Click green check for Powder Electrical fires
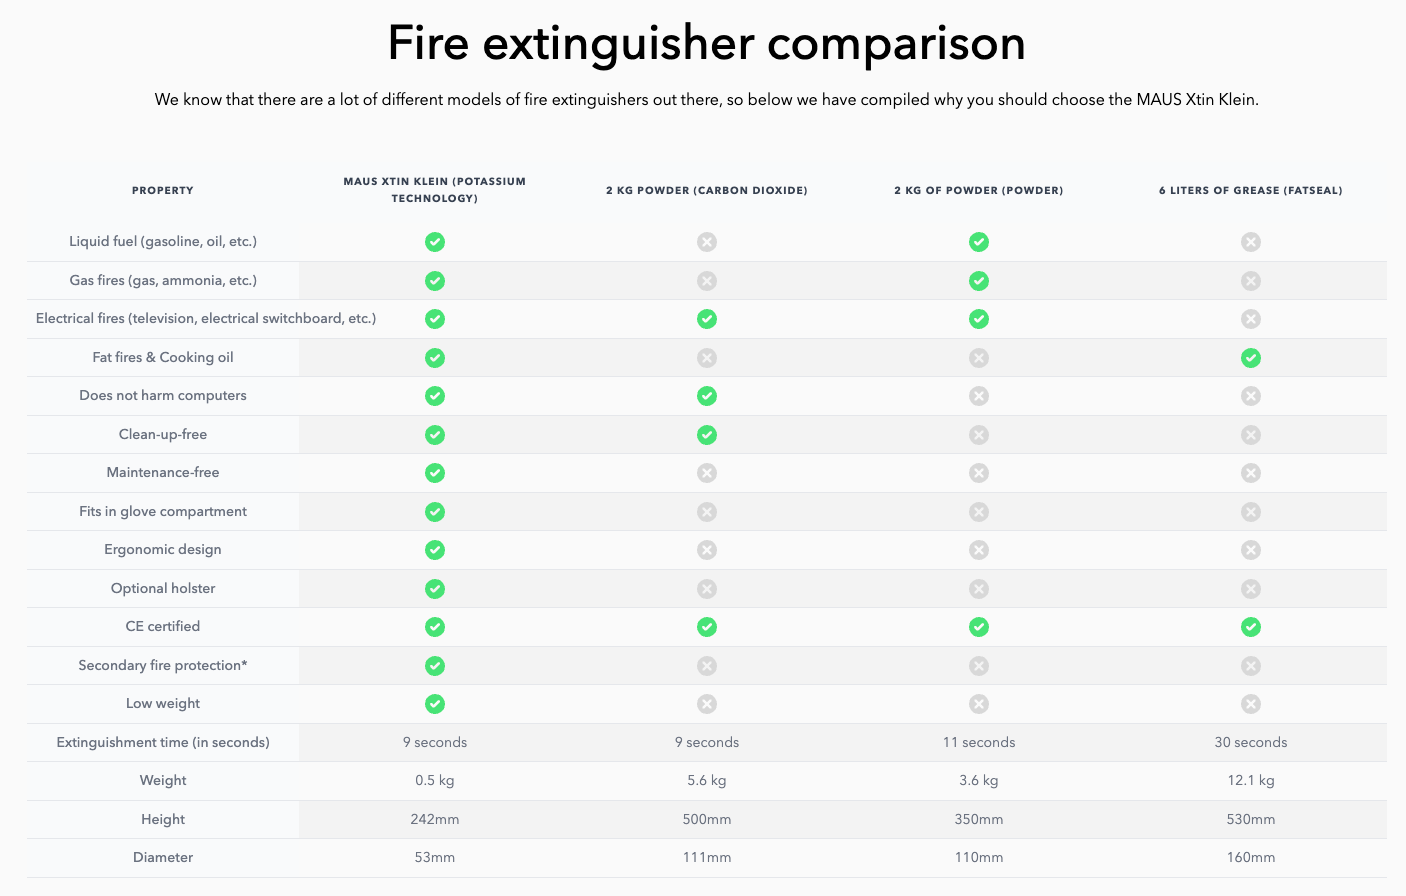The height and width of the screenshot is (896, 1406). pyautogui.click(x=979, y=319)
